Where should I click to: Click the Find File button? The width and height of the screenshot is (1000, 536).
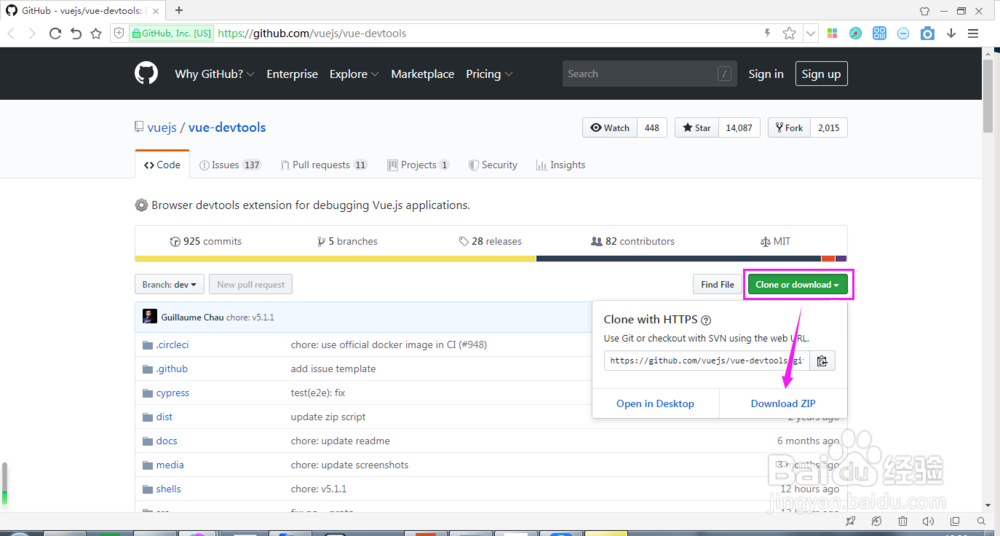tap(717, 285)
